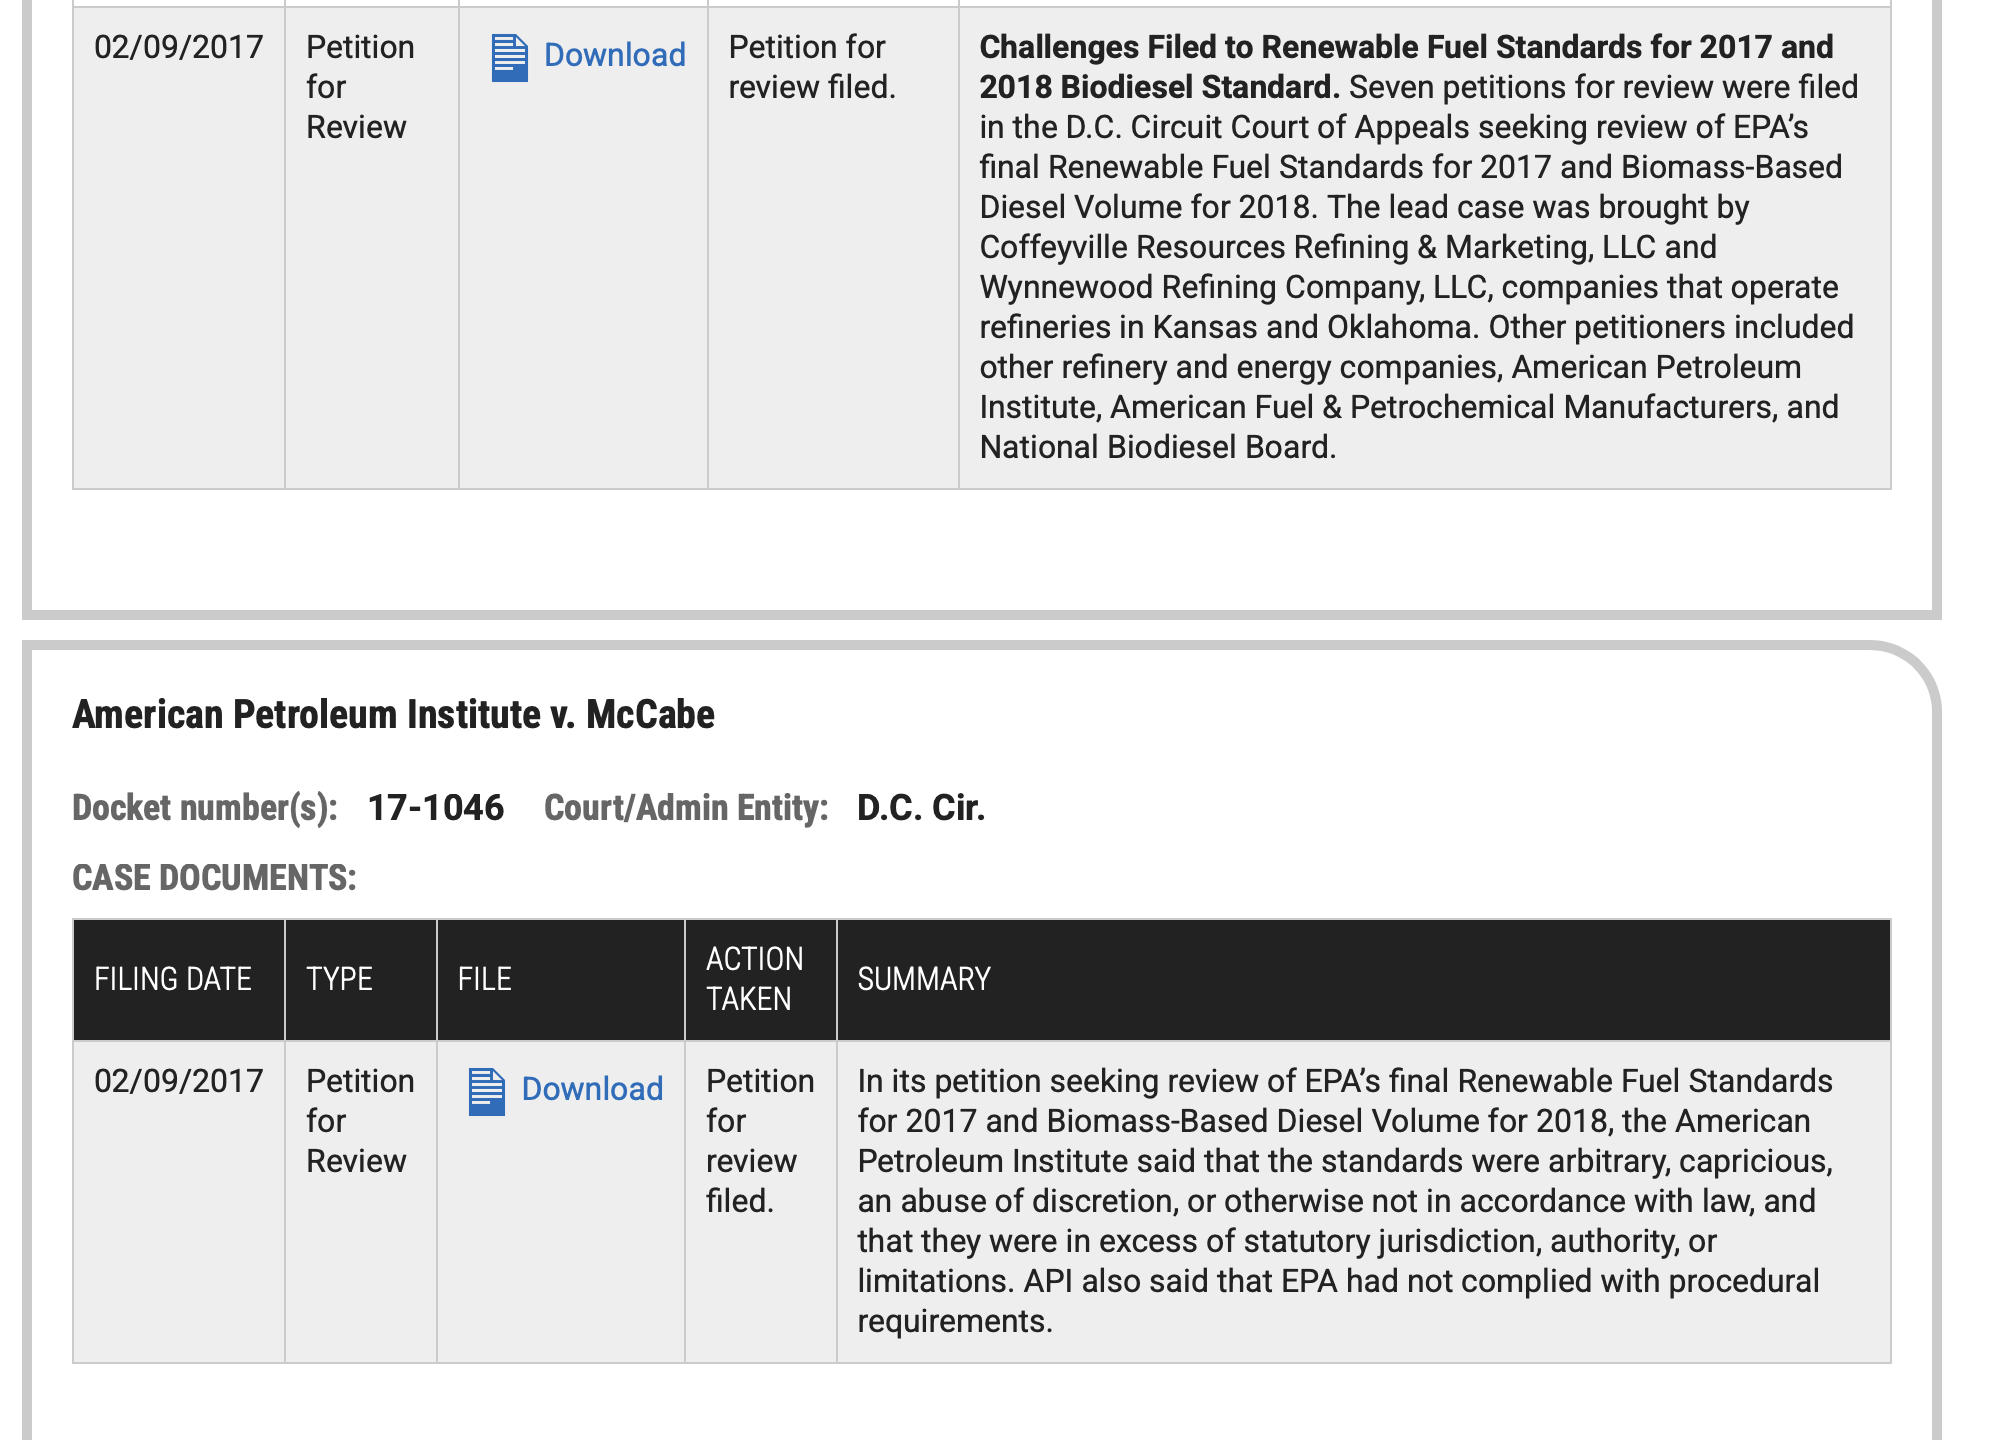
Task: Click docket number 17-1046
Action: pos(435,808)
